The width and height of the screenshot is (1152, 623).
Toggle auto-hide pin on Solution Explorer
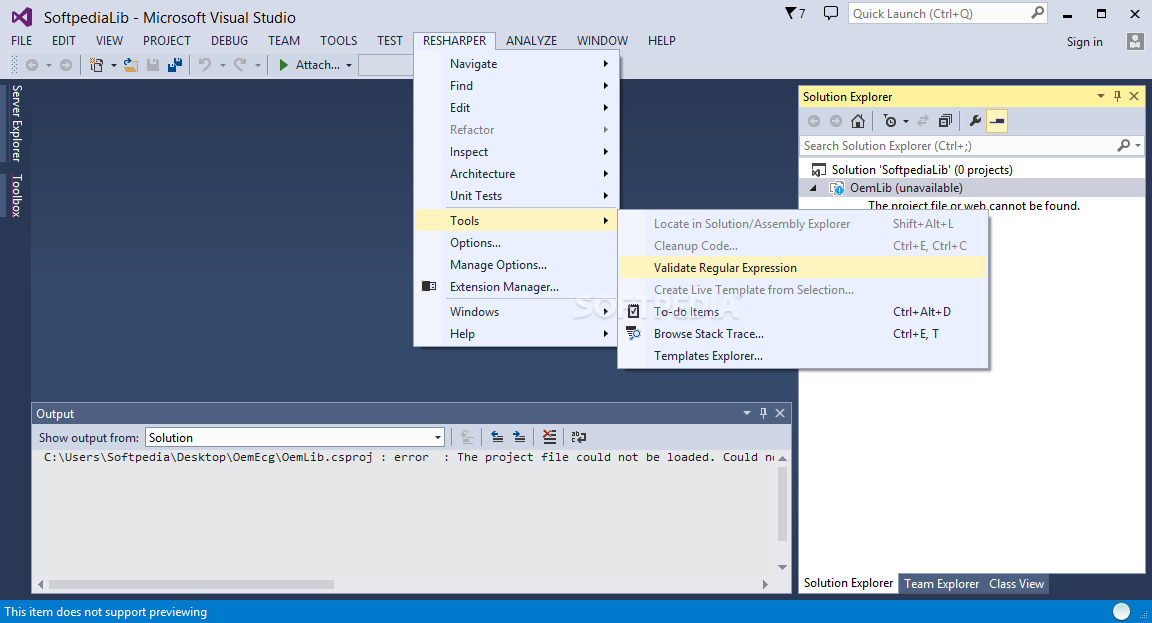1117,96
